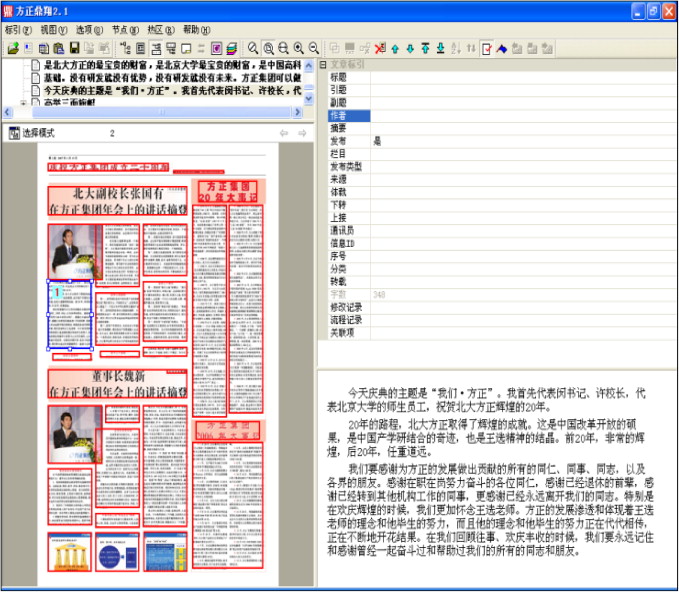679x592 pixels.
Task: Select tree item starting with 今天庆典的主题是
Action: pos(172,91)
